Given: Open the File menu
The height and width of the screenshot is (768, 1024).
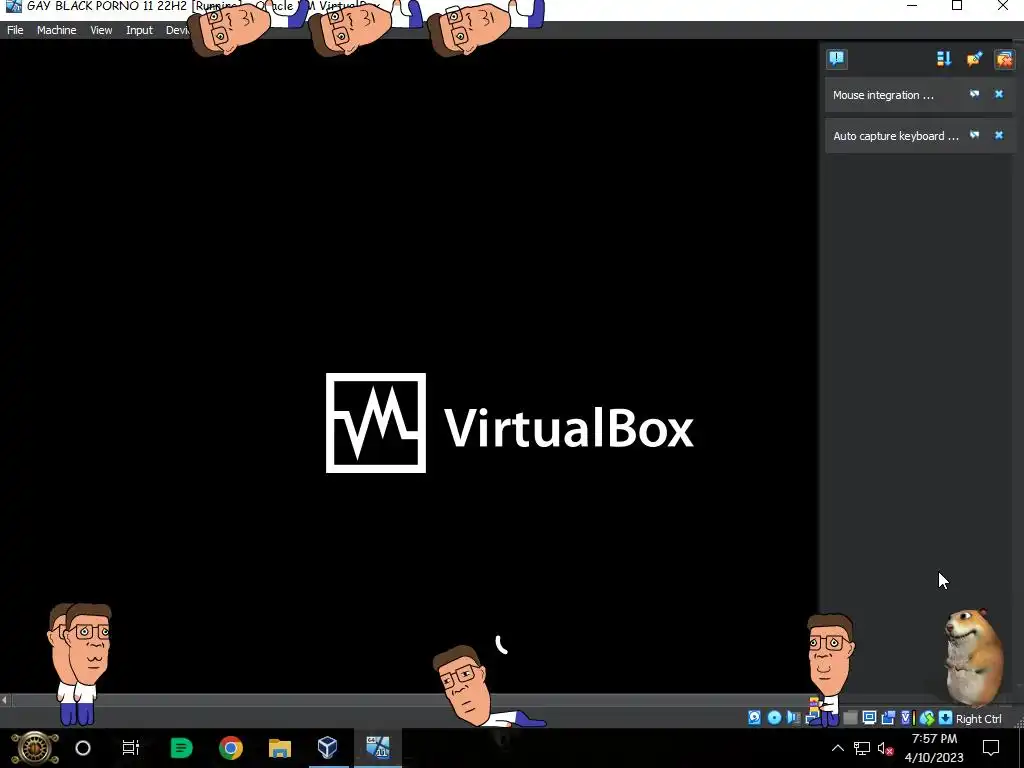Looking at the screenshot, I should pos(15,30).
